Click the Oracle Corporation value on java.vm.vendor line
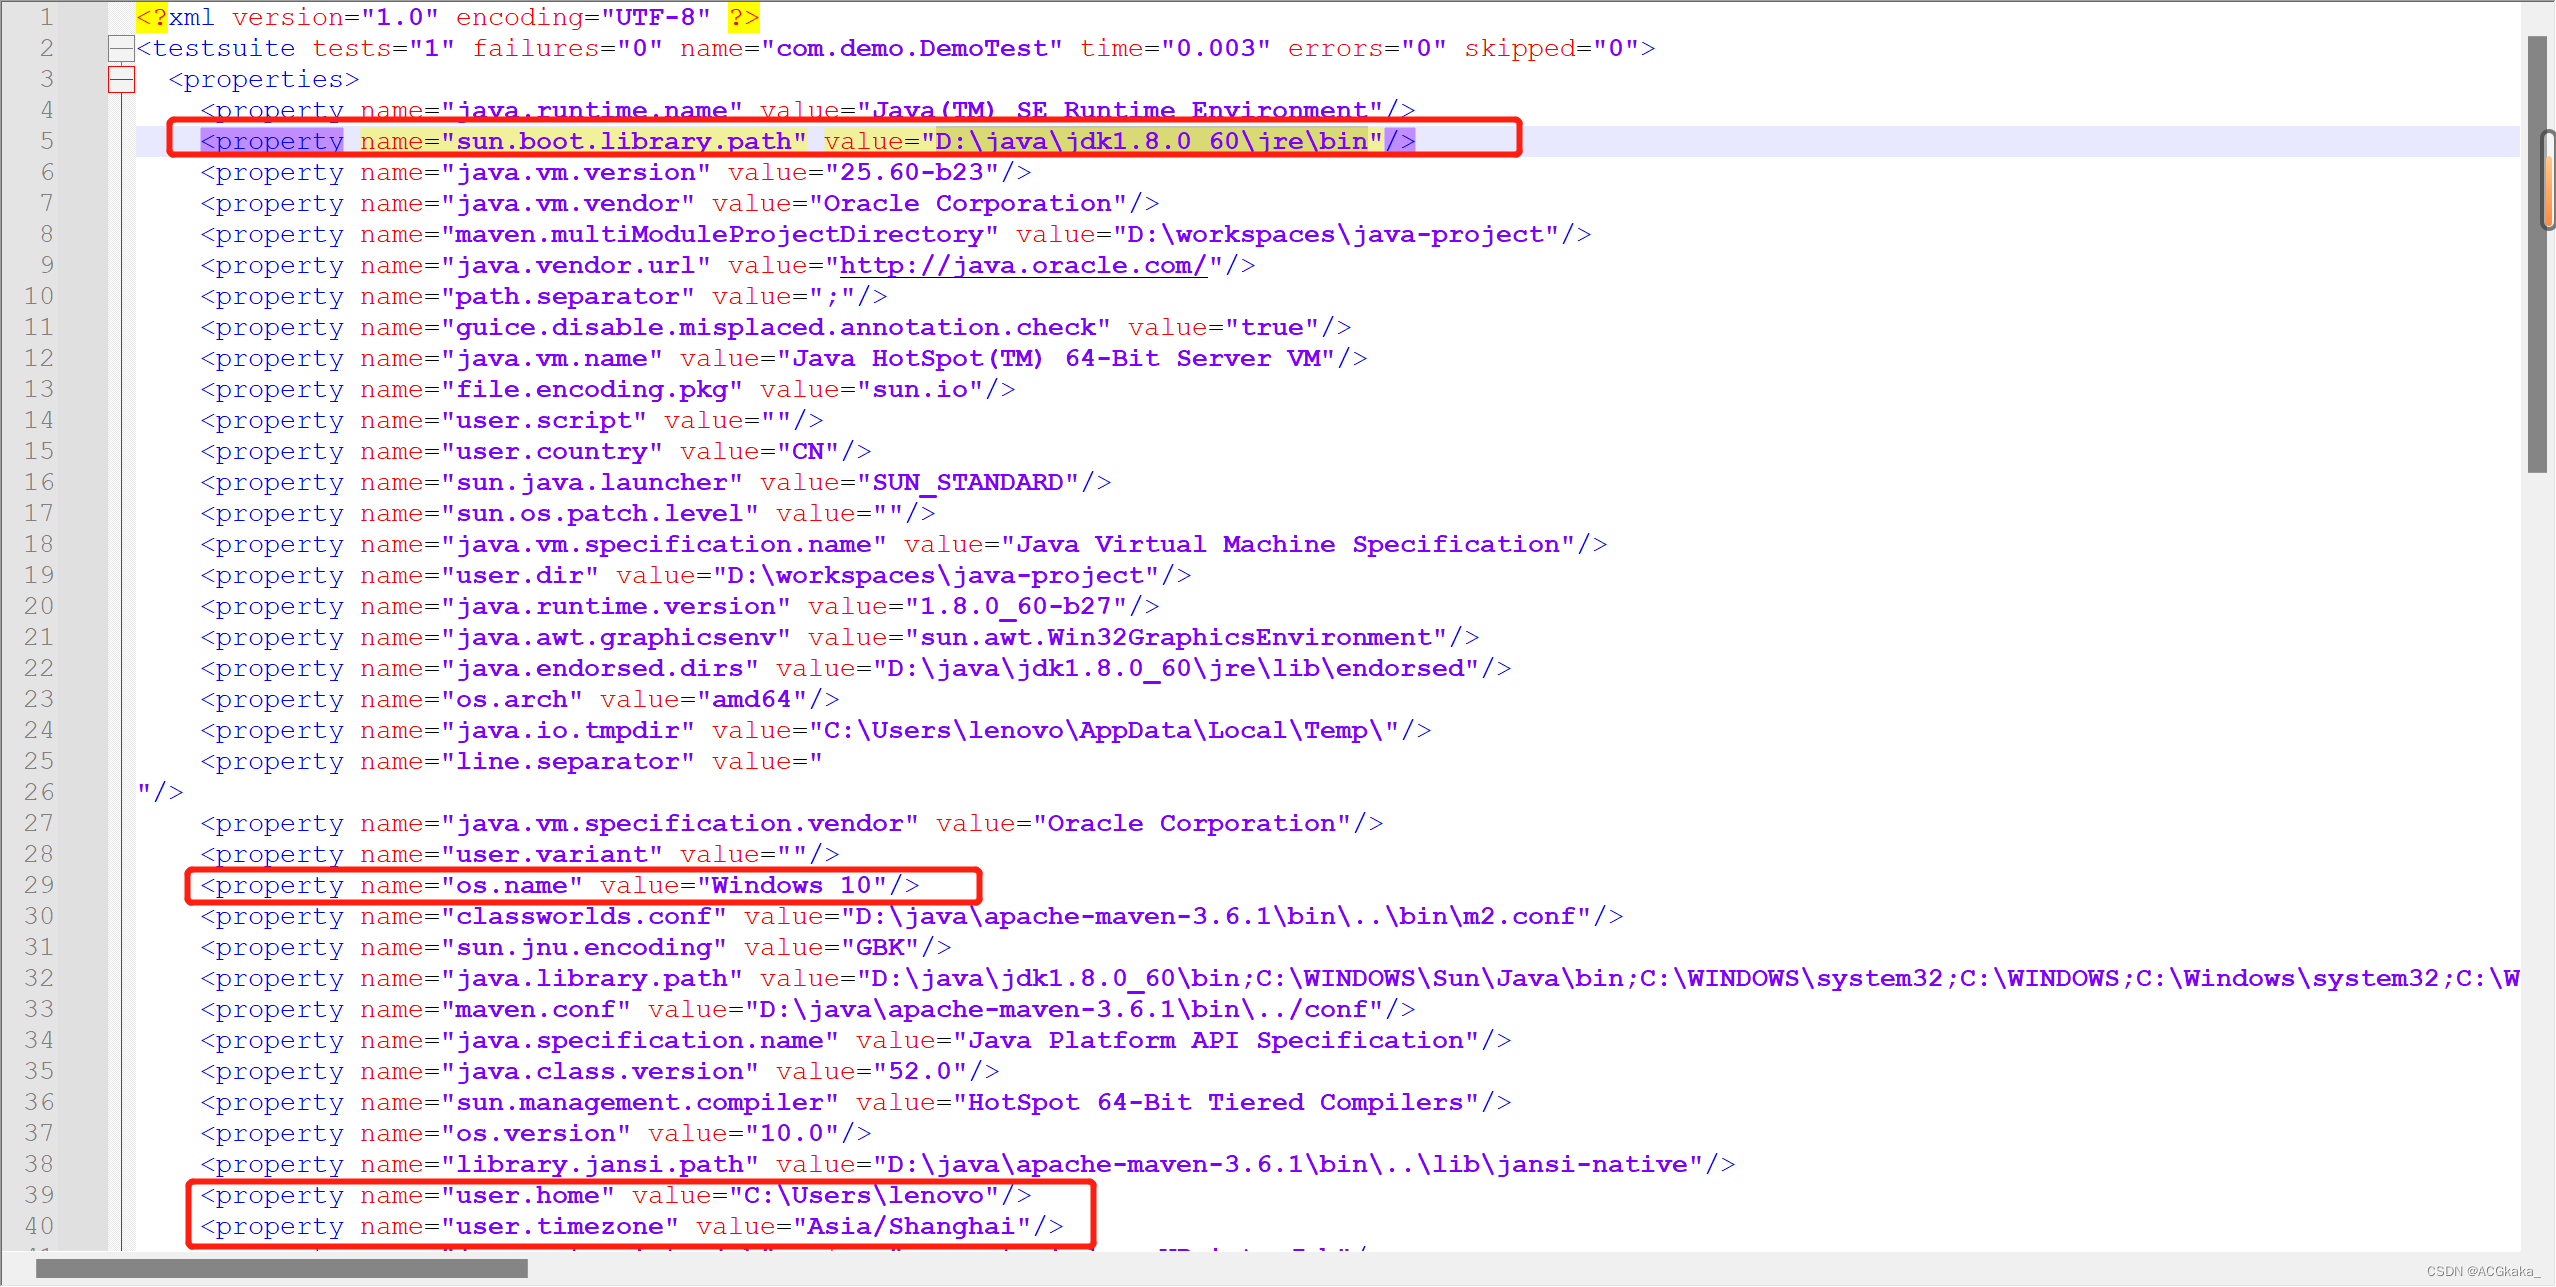 (x=968, y=203)
